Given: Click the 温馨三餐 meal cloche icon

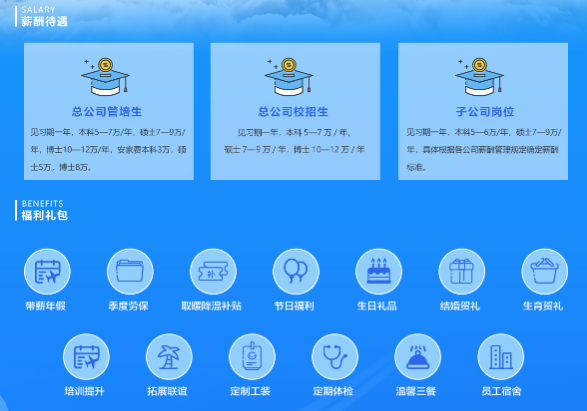Looking at the screenshot, I should pyautogui.click(x=417, y=357).
